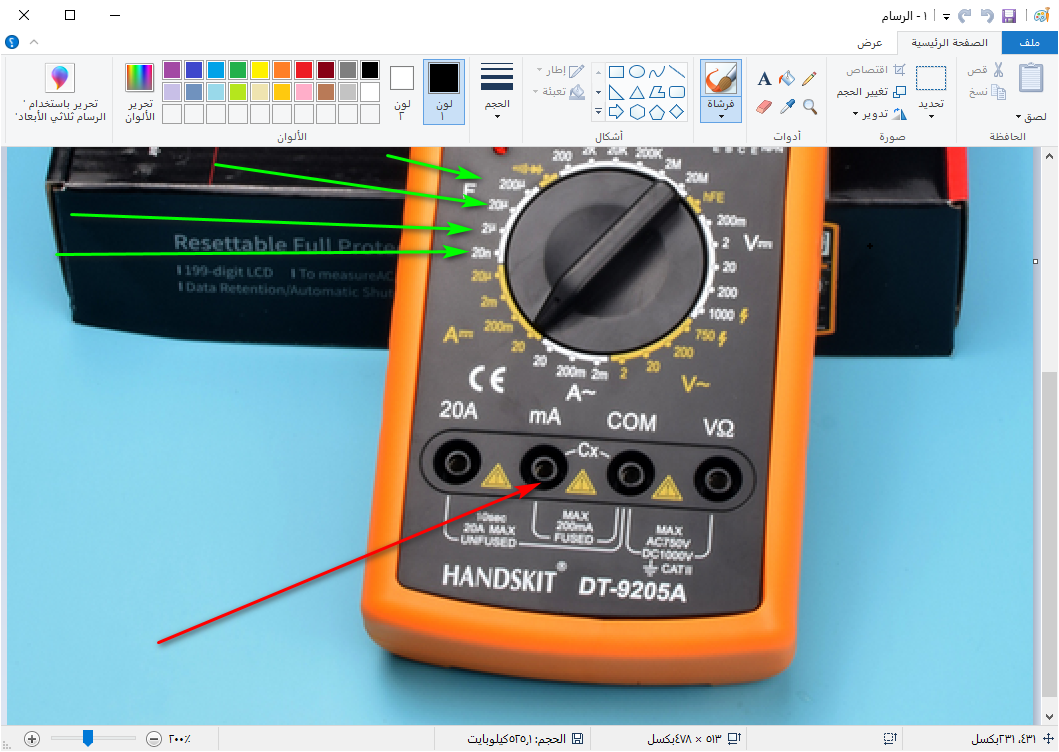Select the Eraser tool
Image resolution: width=1059 pixels, height=752 pixels.
point(764,107)
